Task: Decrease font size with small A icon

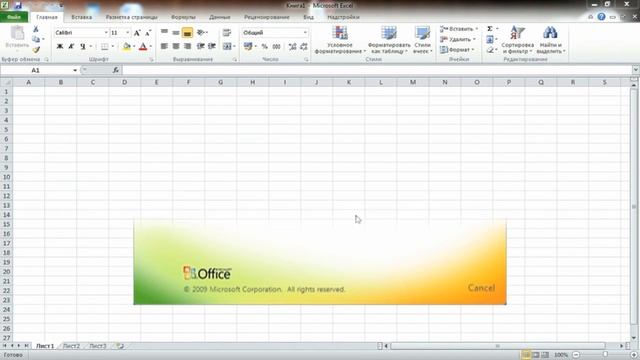Action: (148, 33)
